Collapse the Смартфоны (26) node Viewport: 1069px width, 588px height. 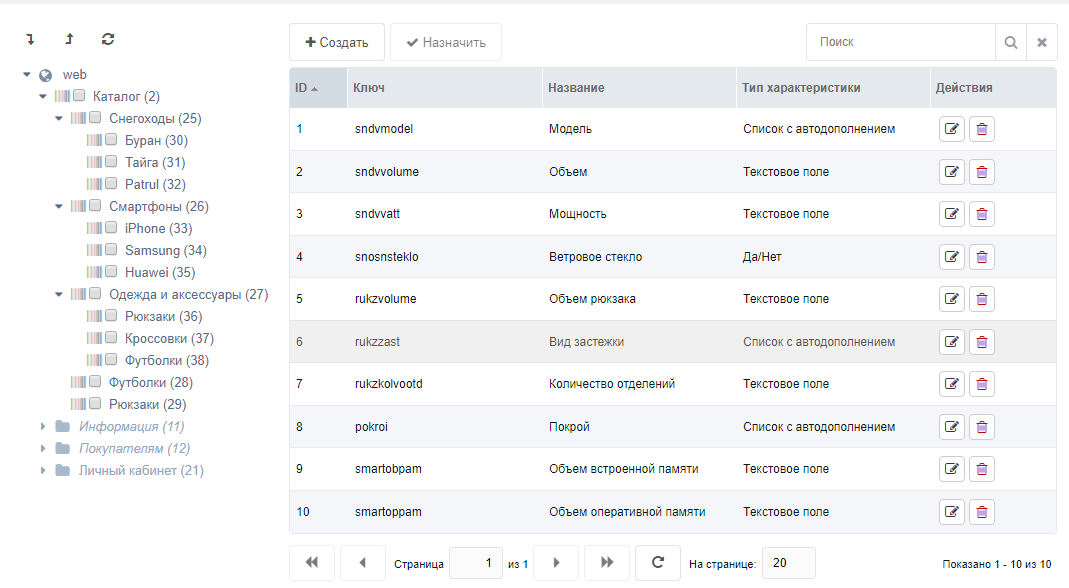(x=59, y=206)
